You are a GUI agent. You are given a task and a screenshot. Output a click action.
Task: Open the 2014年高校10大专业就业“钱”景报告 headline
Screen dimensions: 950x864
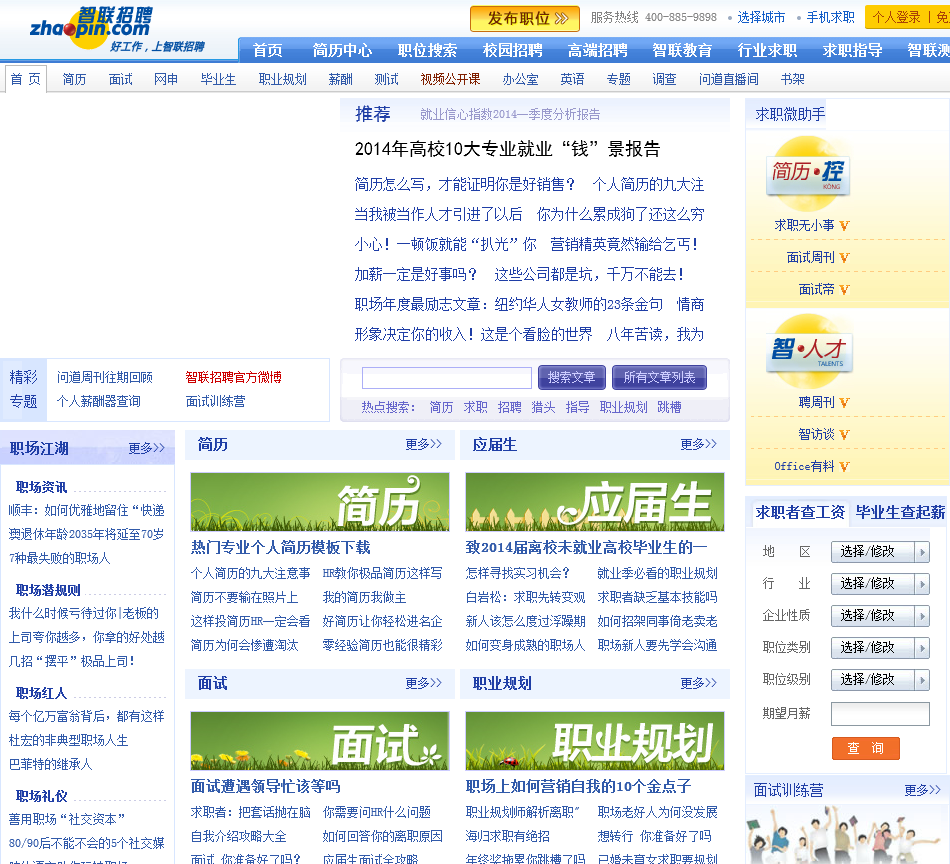[x=507, y=149]
